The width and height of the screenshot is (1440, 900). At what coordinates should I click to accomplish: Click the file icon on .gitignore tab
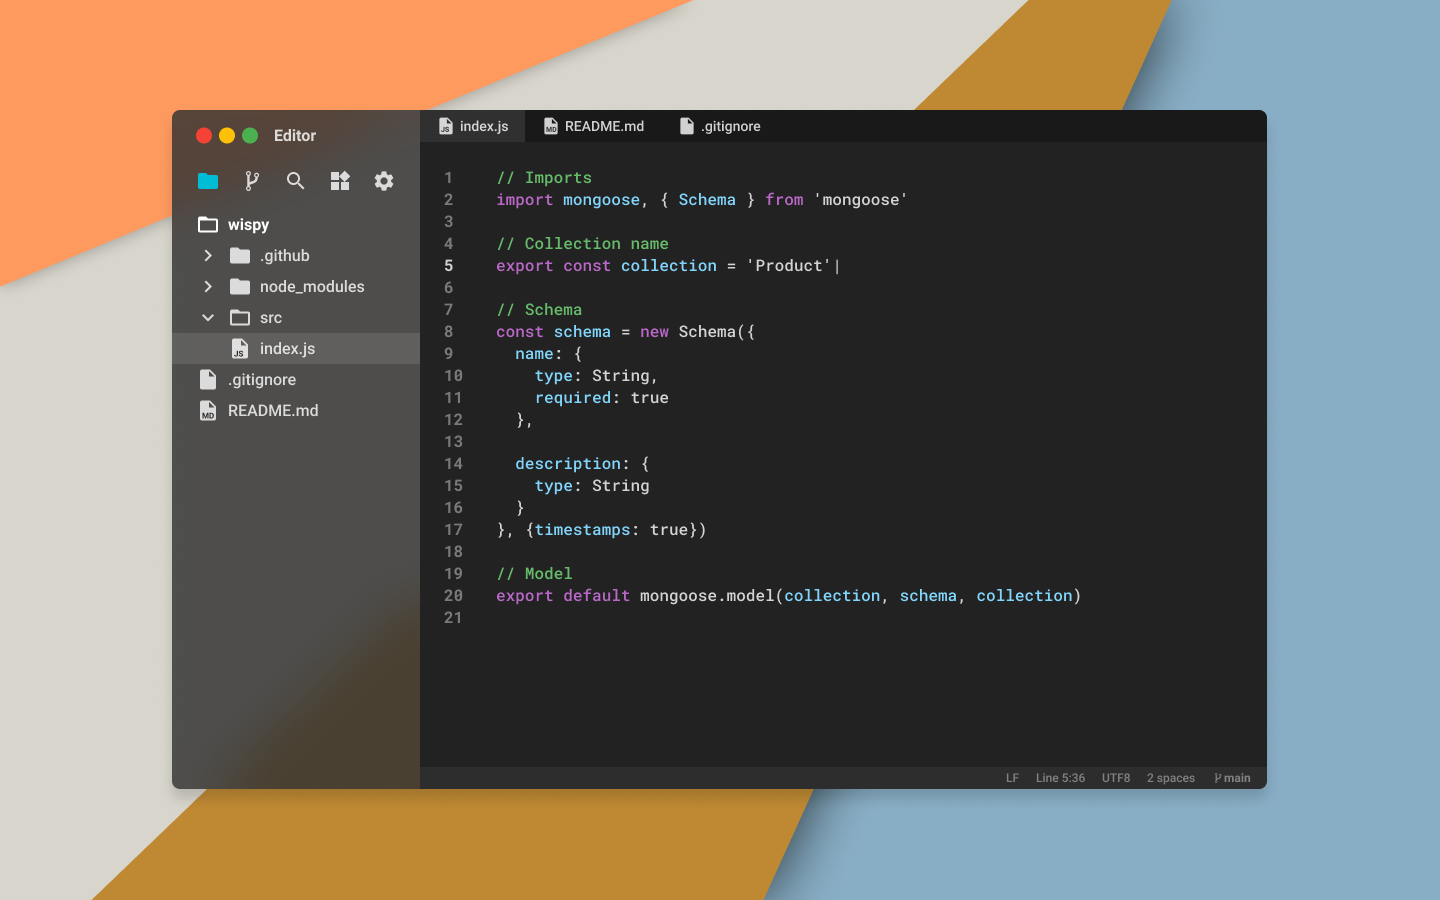(x=687, y=126)
